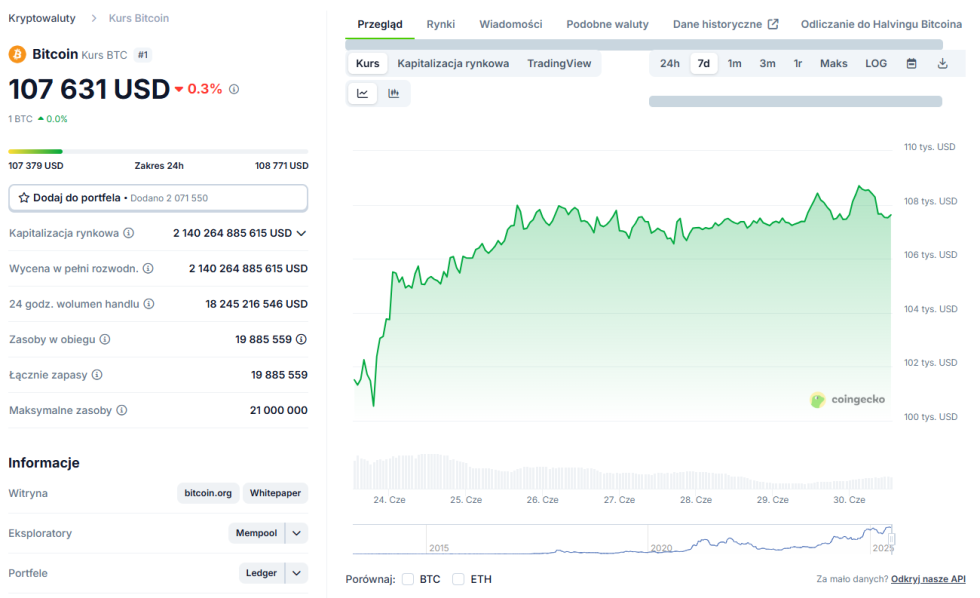Enable the BTC comparison checkbox

pos(408,579)
